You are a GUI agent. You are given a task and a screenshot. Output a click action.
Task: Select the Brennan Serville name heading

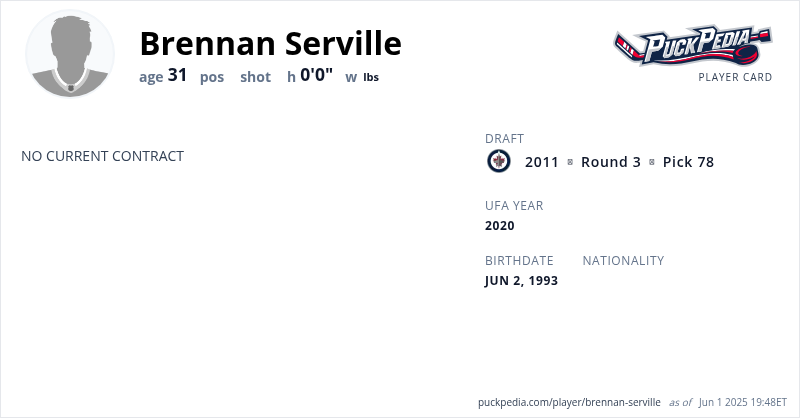tap(270, 43)
